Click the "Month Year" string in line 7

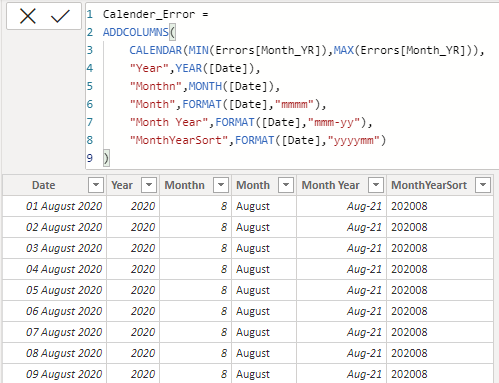(x=169, y=122)
